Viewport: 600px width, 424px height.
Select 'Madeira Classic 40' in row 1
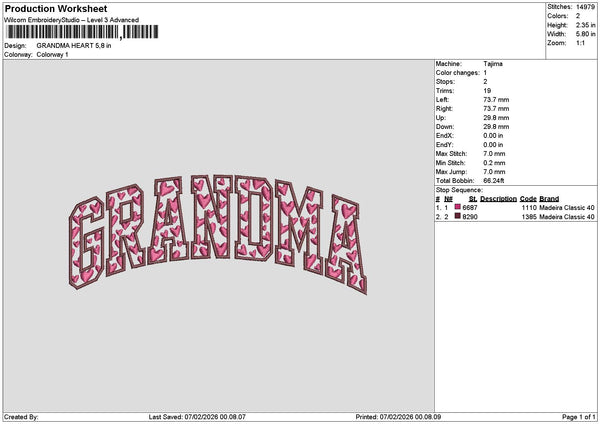click(567, 208)
